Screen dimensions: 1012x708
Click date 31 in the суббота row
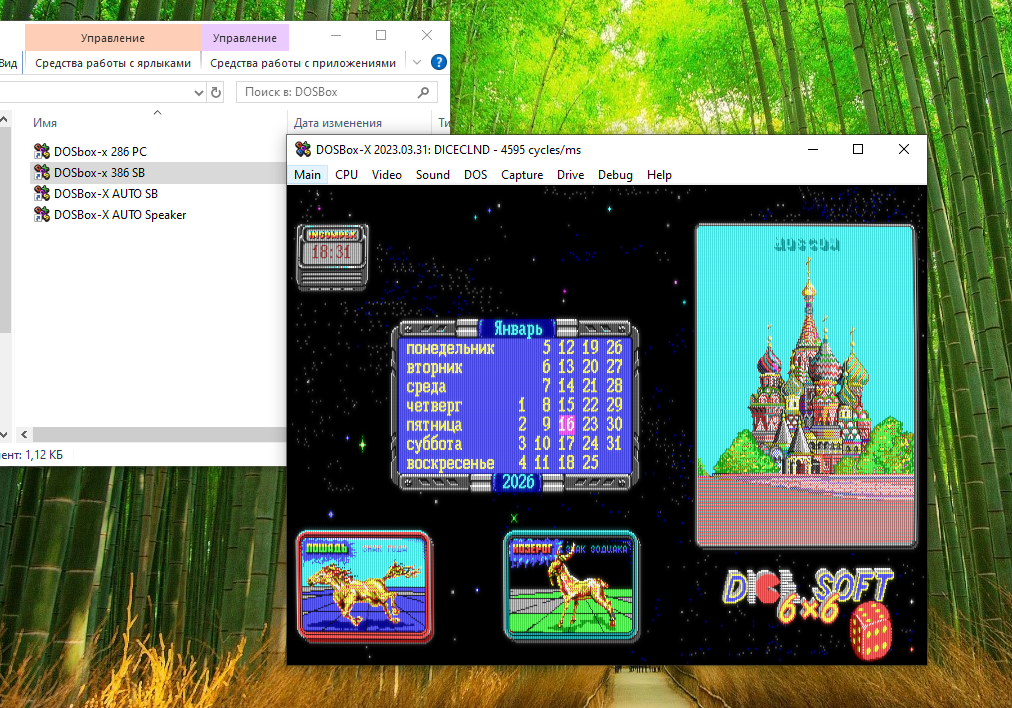614,443
